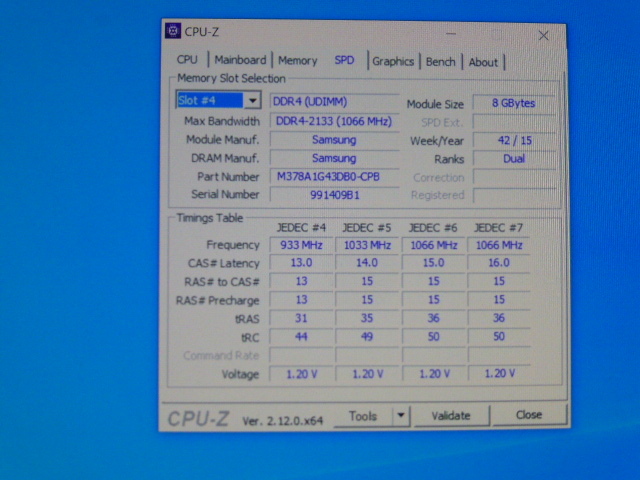Click the DRAM Manuf. Samsung value
640x480 pixels.
coord(334,158)
